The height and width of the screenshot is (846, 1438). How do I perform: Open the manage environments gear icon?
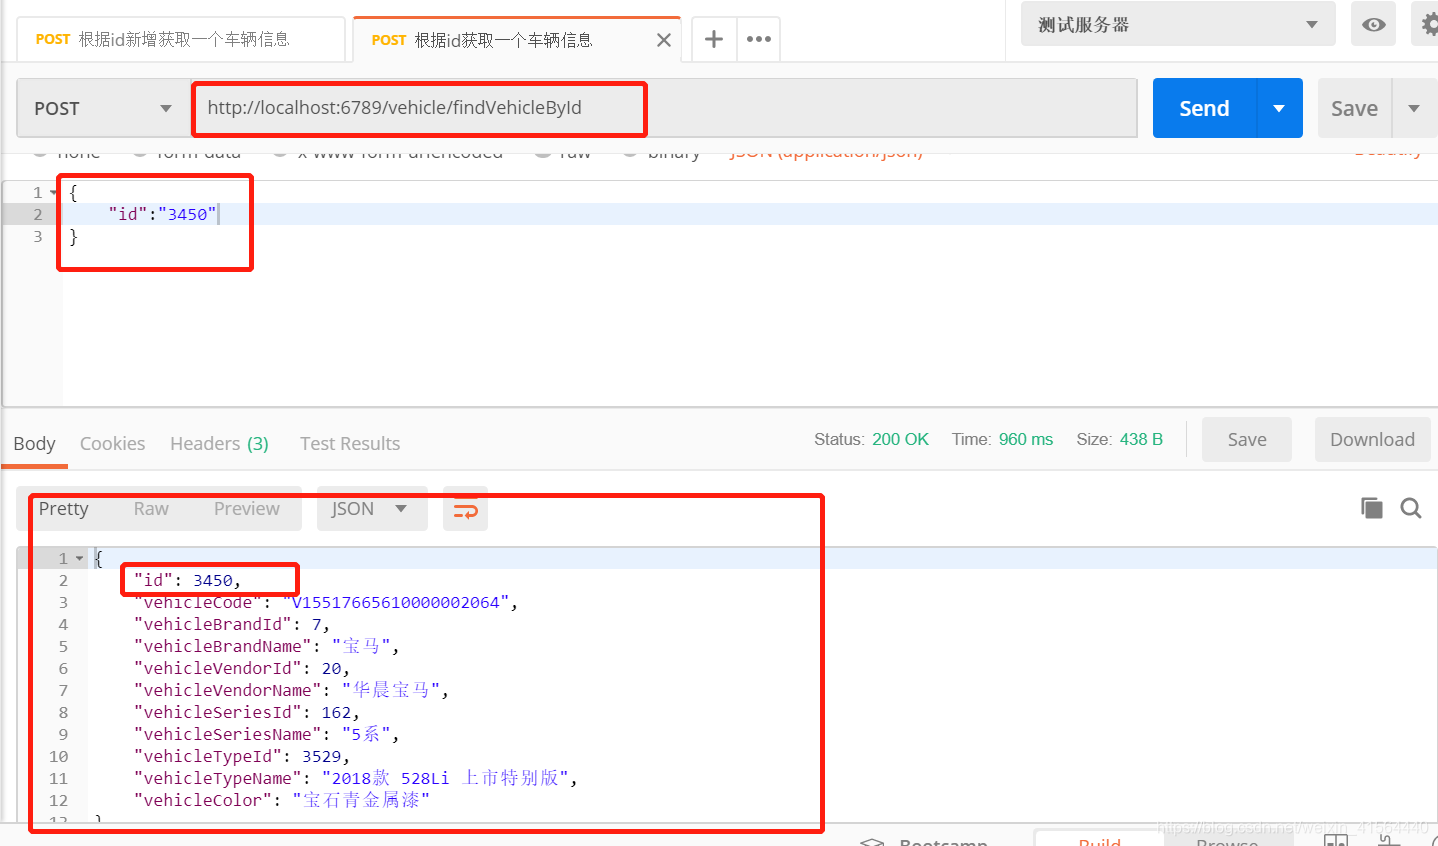(1430, 24)
